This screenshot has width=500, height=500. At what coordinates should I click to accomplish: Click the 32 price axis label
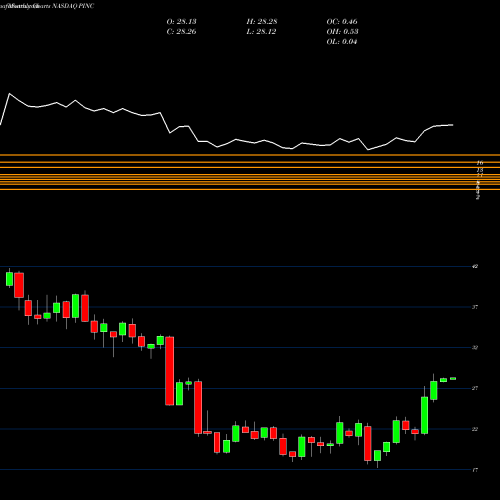pyautogui.click(x=475, y=348)
